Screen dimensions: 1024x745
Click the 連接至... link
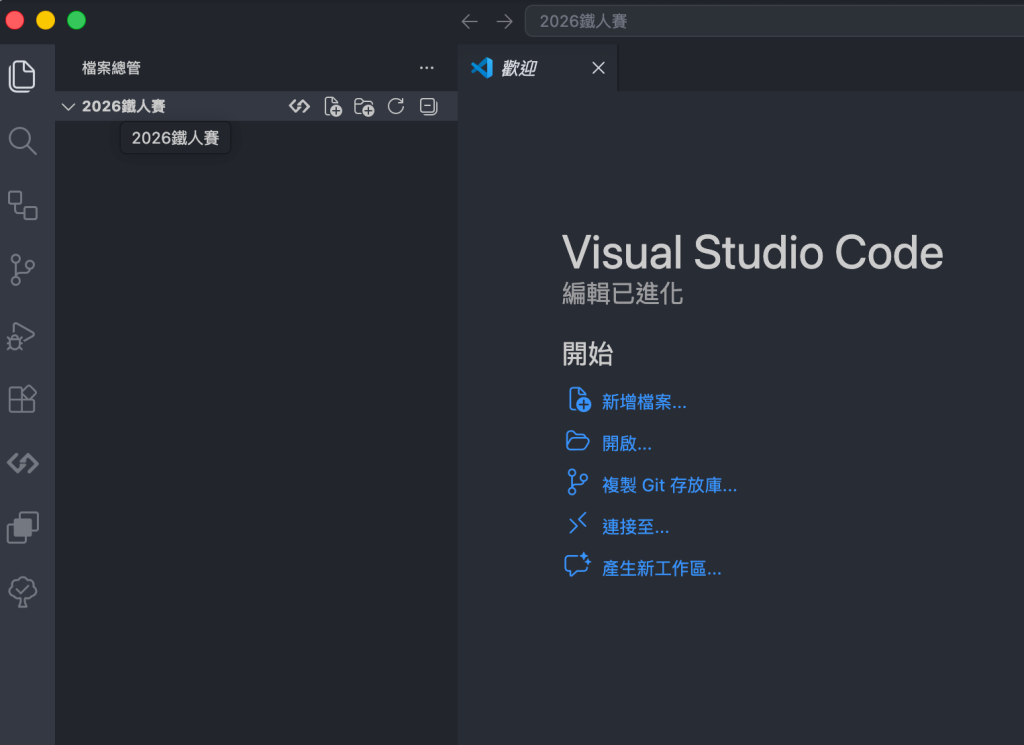(635, 527)
